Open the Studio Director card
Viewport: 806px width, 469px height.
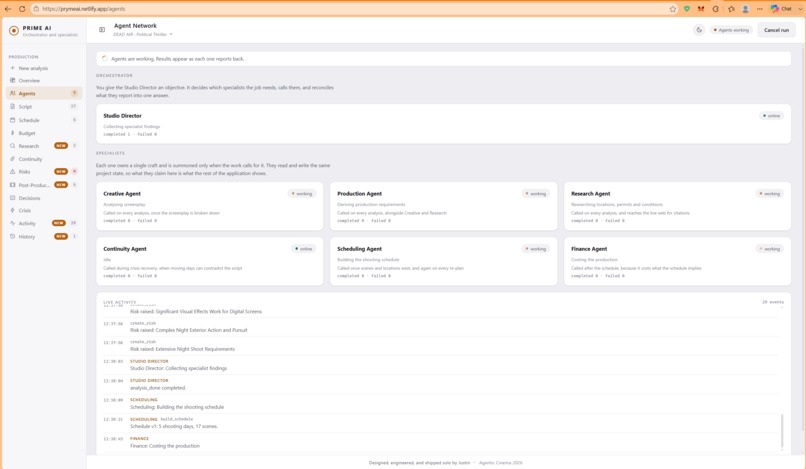(443, 124)
